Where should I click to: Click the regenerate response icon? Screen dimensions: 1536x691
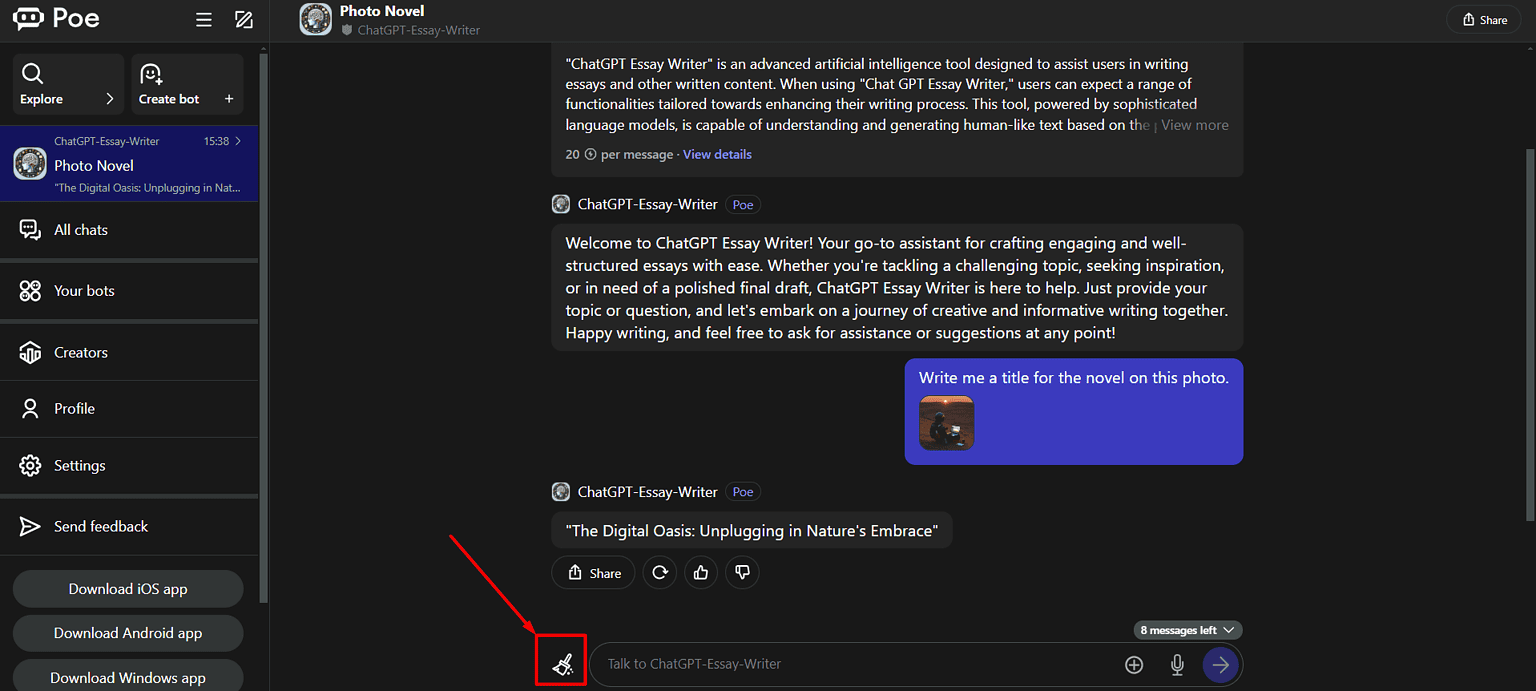(659, 573)
